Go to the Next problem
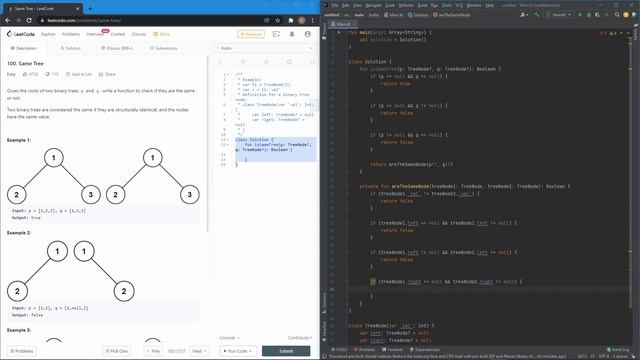The image size is (640, 360). point(199,351)
